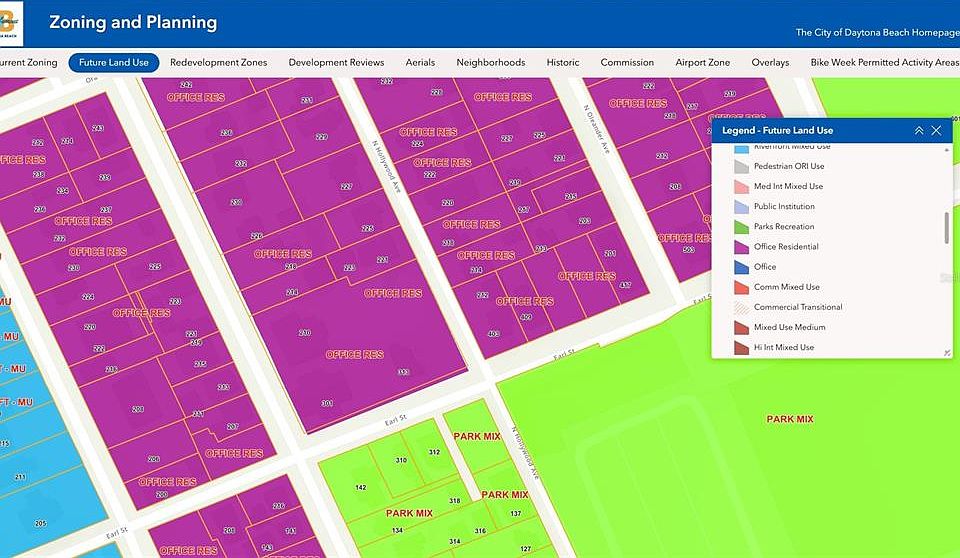Open the Current Zoning tab
960x558 pixels.
click(x=28, y=62)
